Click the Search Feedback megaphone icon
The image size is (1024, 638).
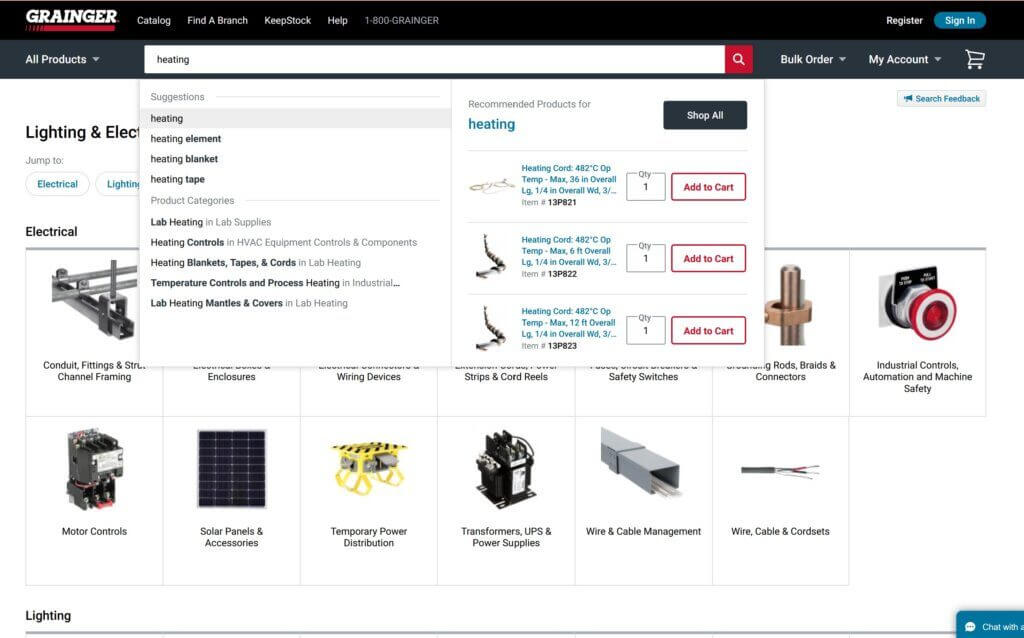pyautogui.click(x=908, y=99)
